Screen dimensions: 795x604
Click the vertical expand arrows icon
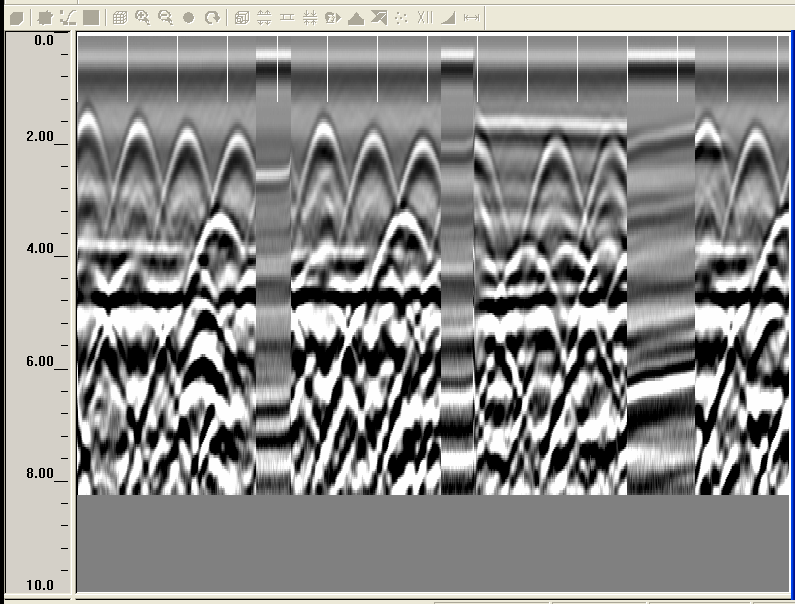[264, 18]
